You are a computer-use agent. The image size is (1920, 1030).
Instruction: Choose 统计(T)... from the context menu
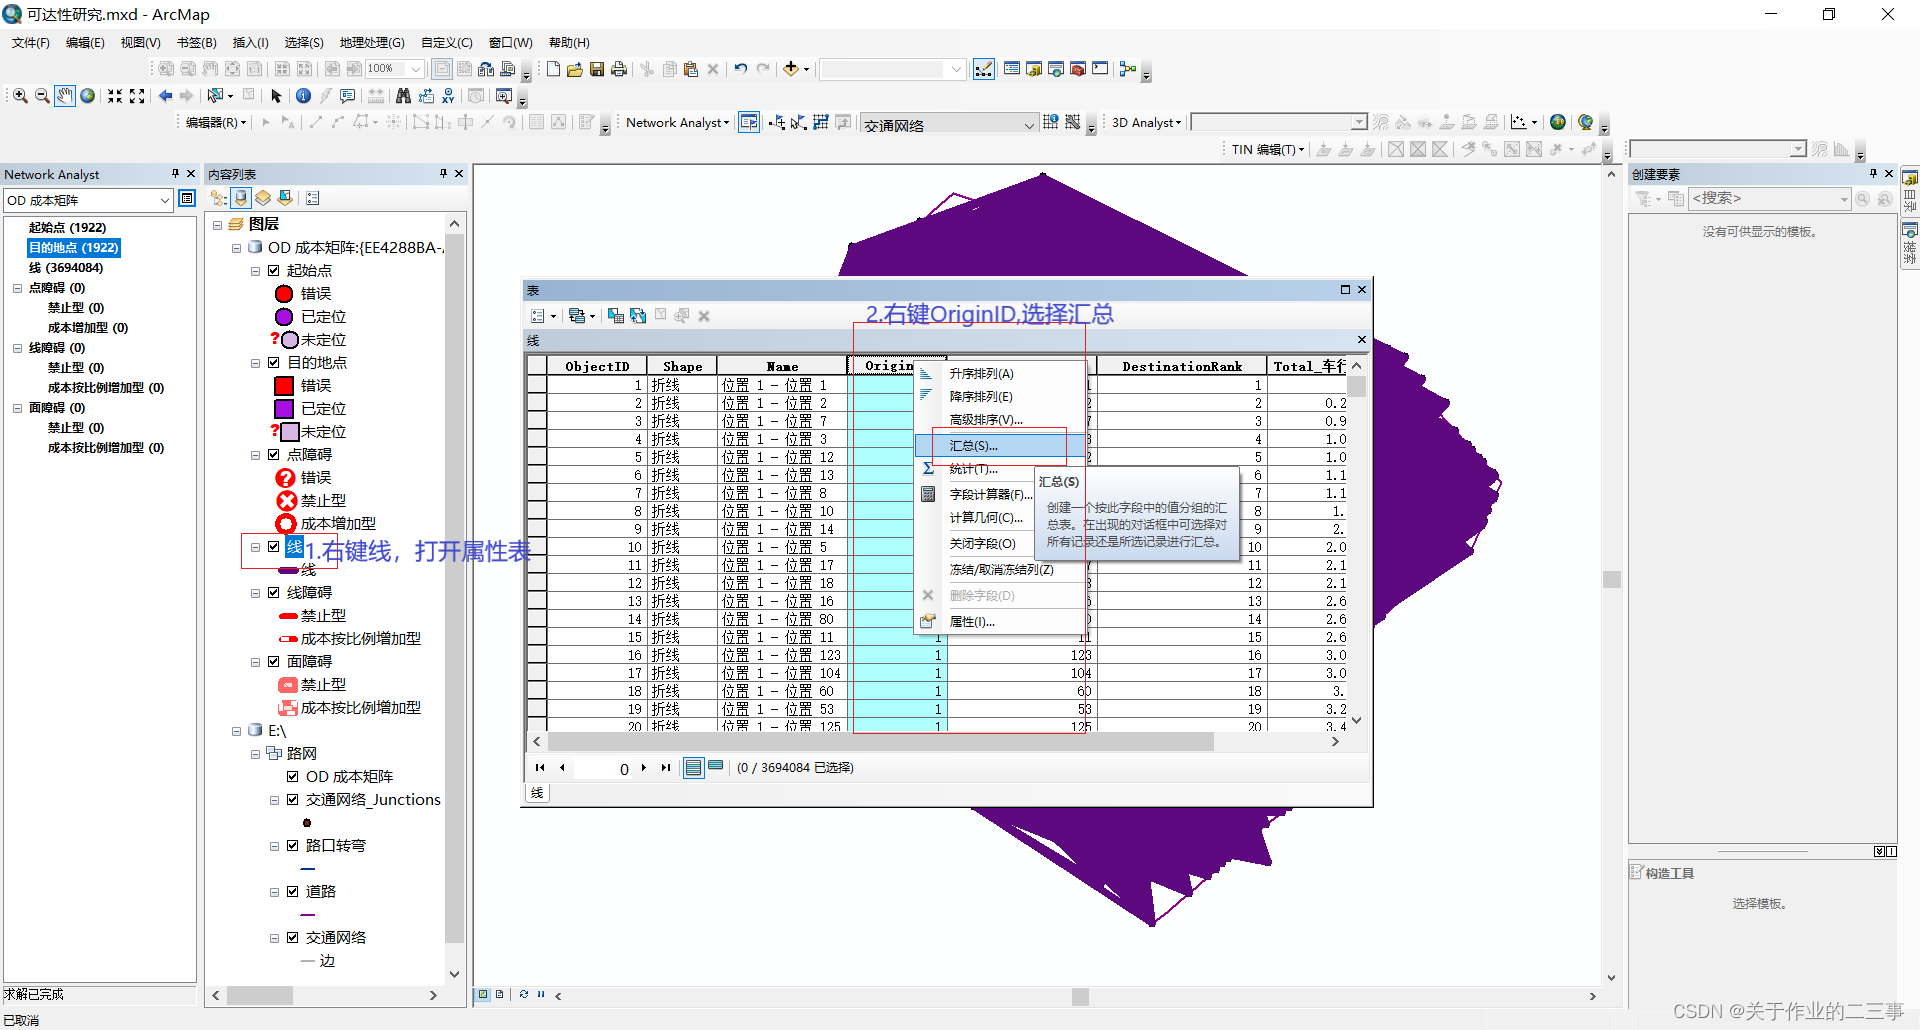(973, 469)
